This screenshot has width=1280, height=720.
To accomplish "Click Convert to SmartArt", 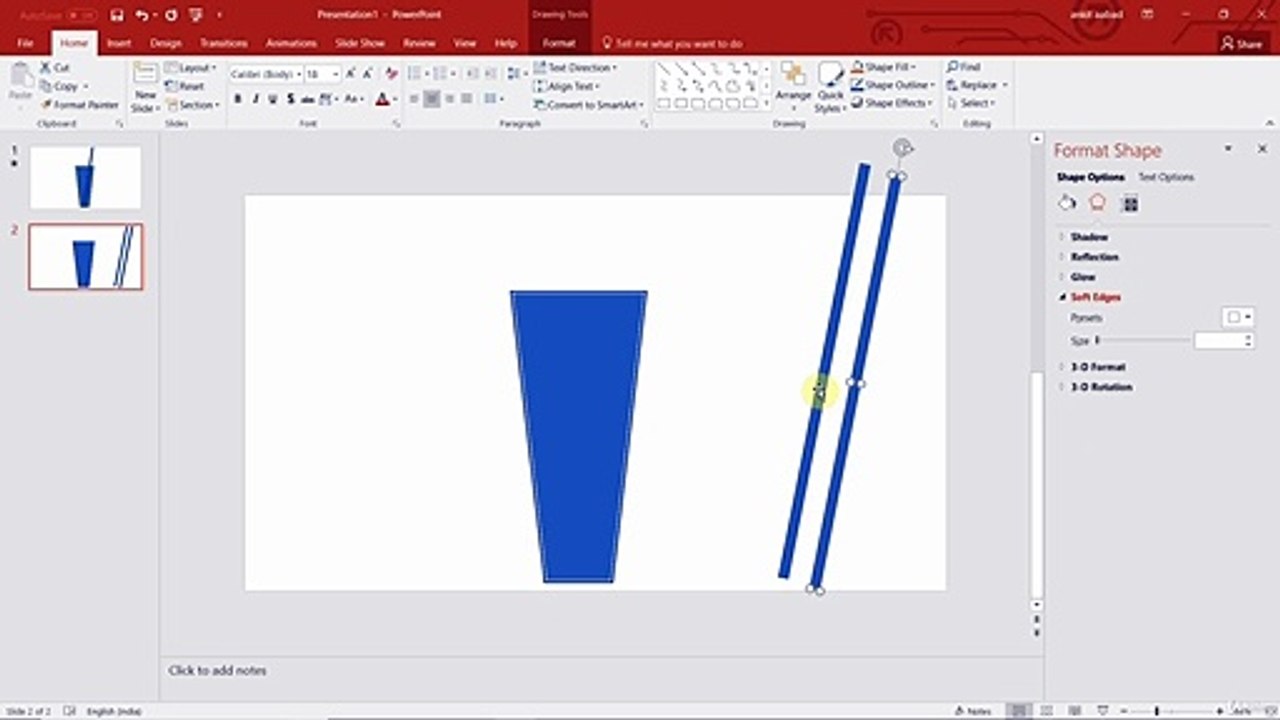I will coord(590,104).
